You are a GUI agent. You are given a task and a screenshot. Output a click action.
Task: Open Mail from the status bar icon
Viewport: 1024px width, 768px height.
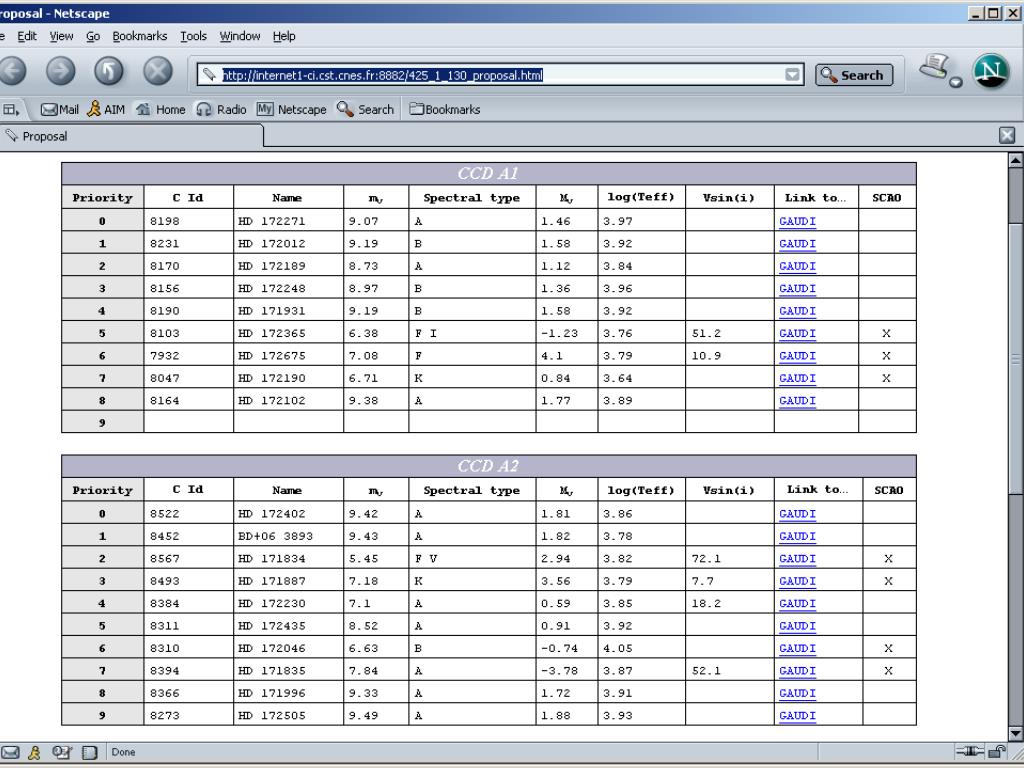(10, 752)
